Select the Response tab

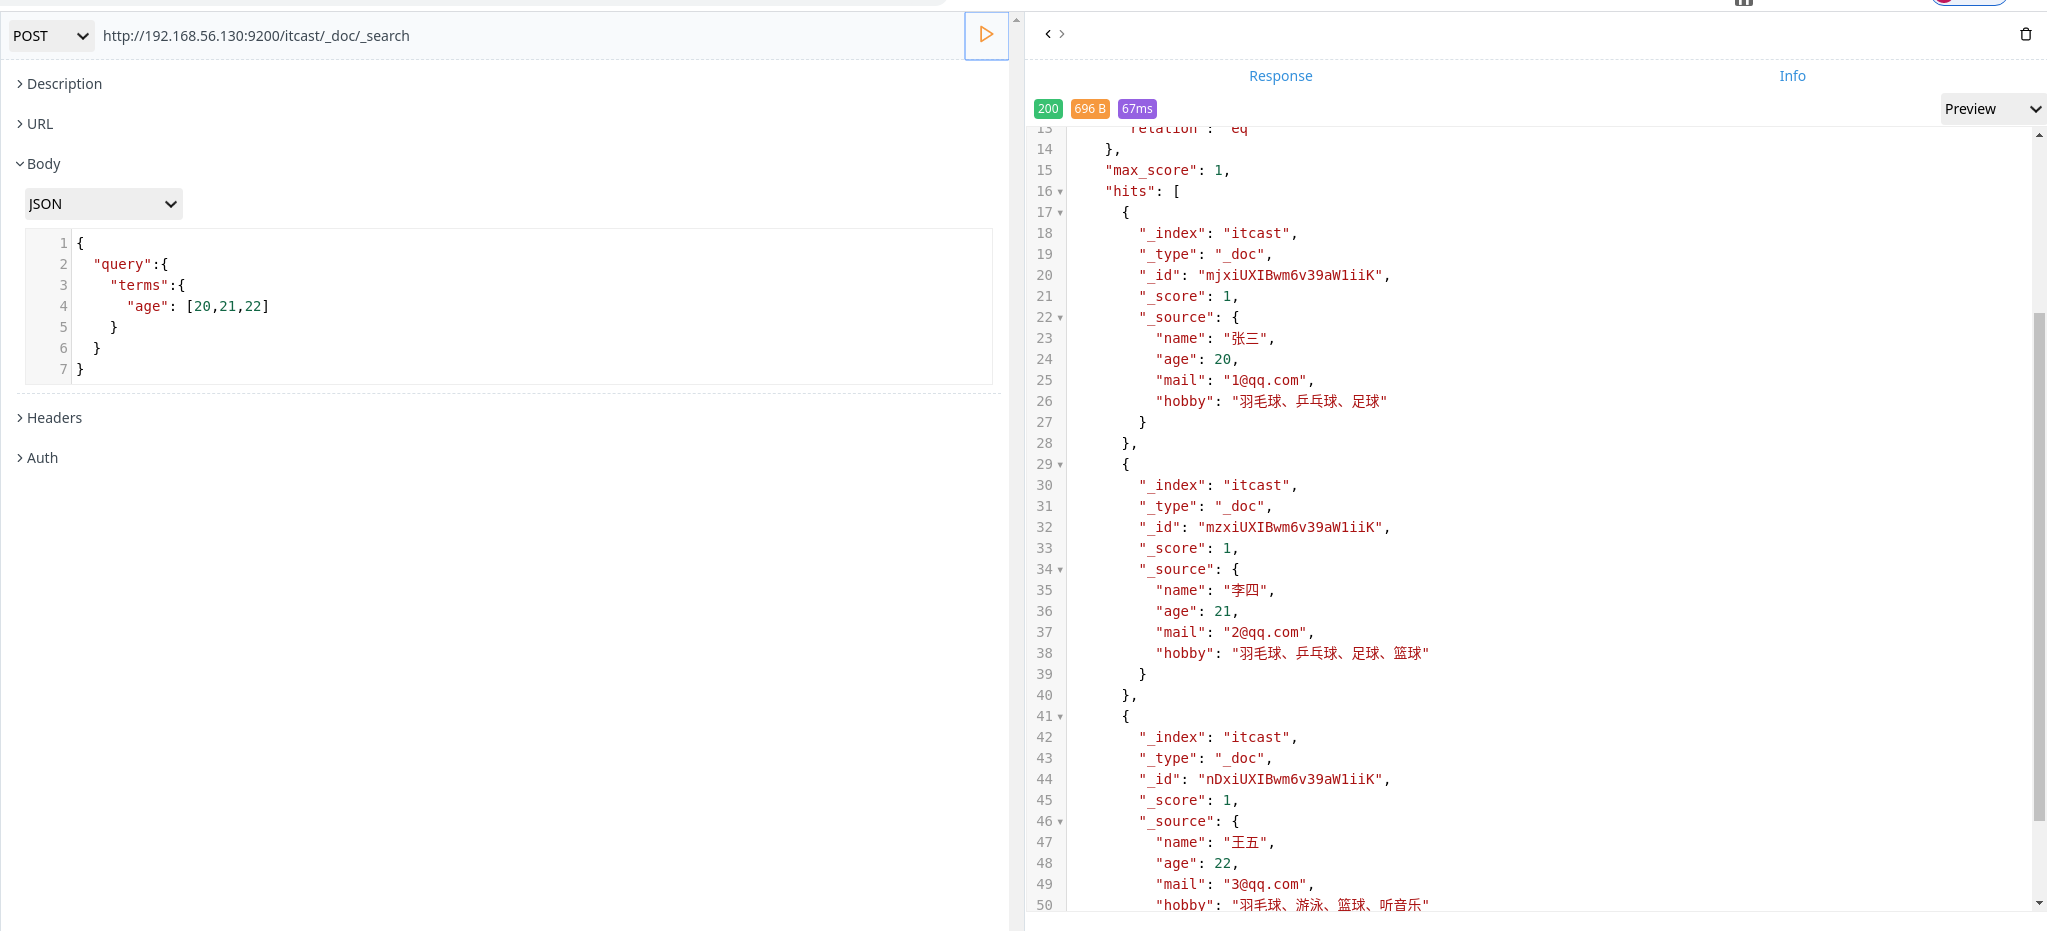coord(1279,76)
